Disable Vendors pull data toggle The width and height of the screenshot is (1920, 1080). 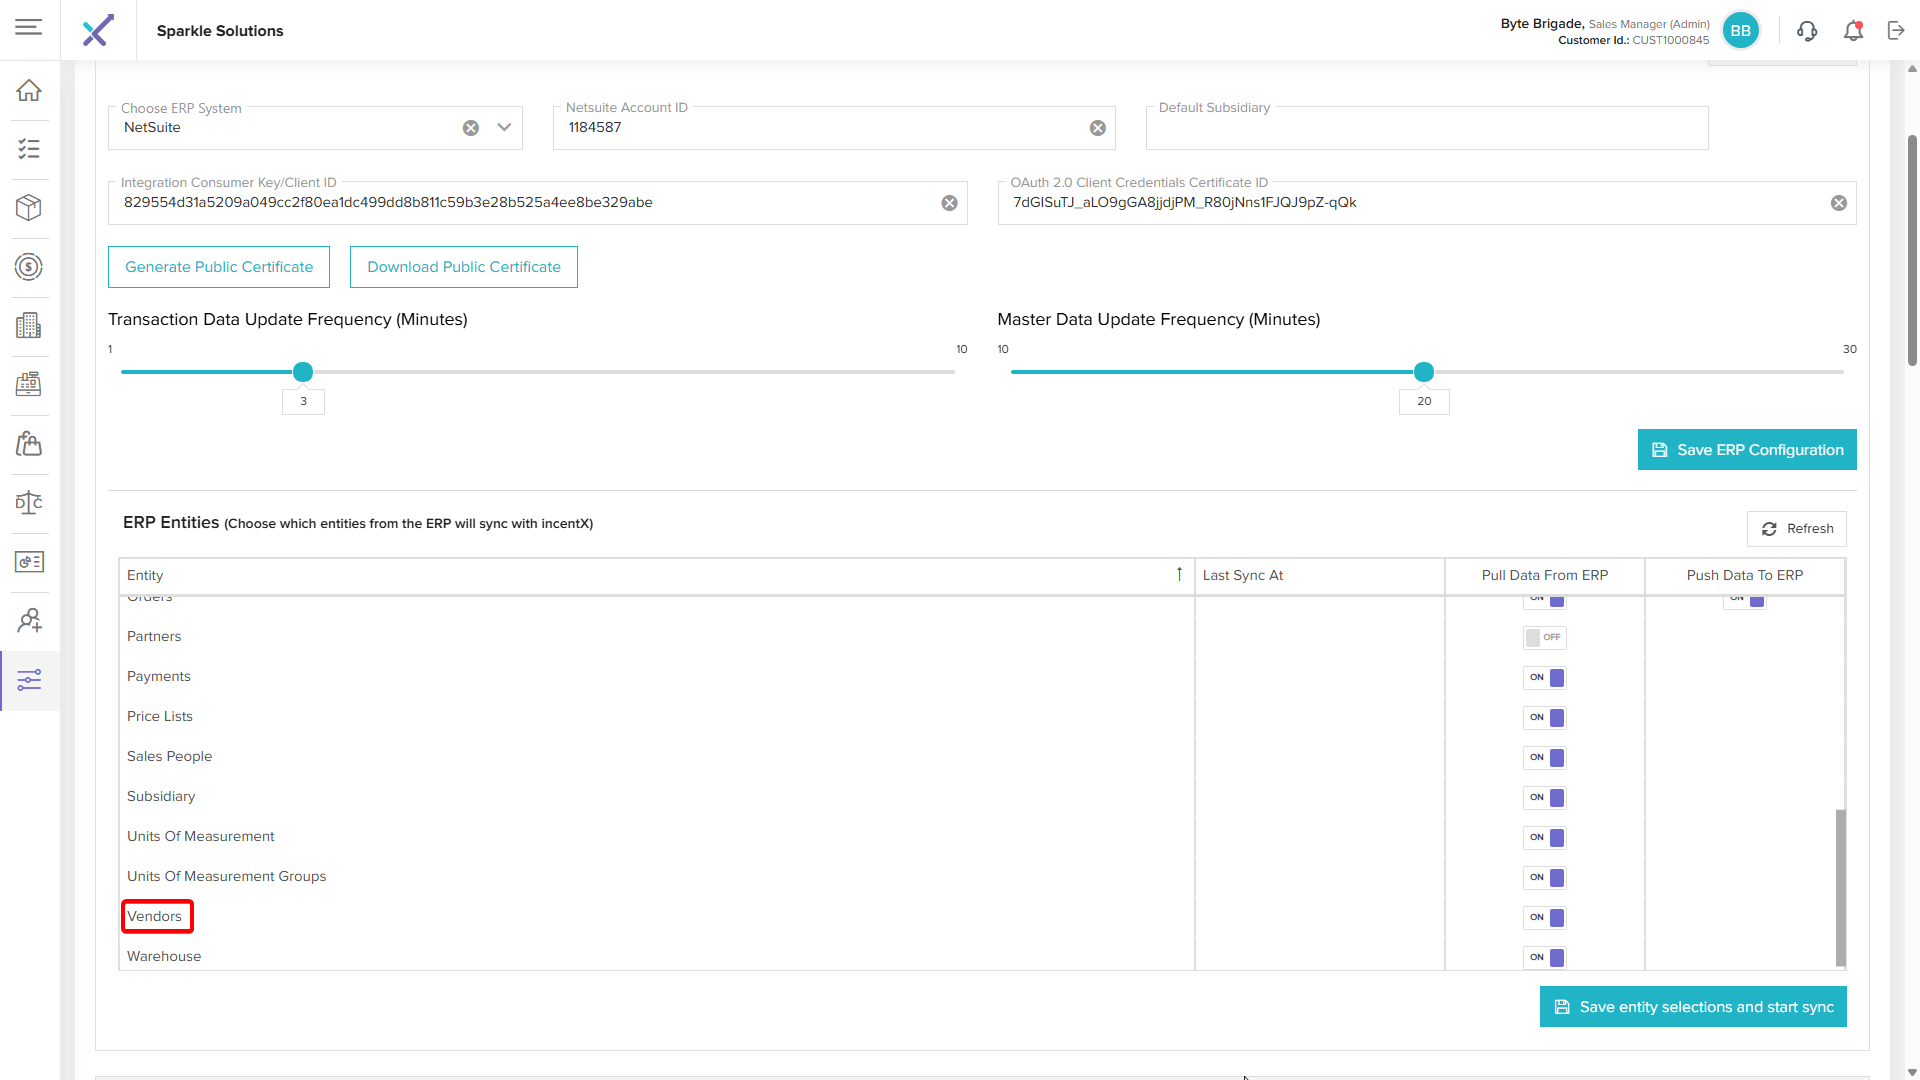coord(1544,917)
